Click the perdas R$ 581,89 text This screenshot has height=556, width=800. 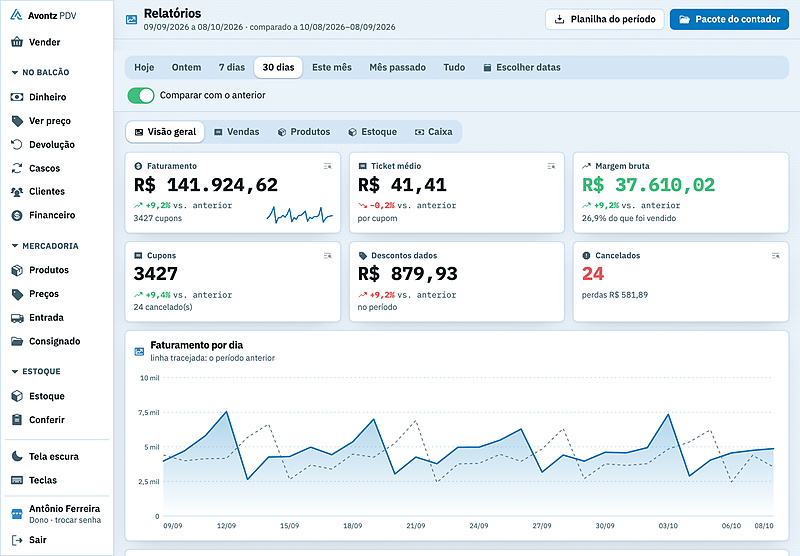pos(615,295)
